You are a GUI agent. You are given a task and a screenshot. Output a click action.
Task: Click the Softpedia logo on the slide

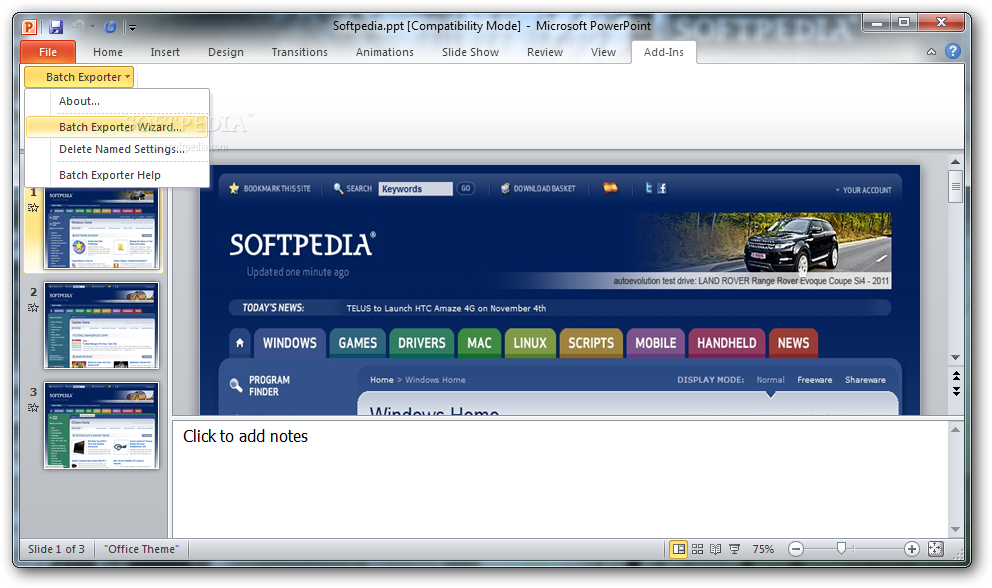tap(302, 245)
